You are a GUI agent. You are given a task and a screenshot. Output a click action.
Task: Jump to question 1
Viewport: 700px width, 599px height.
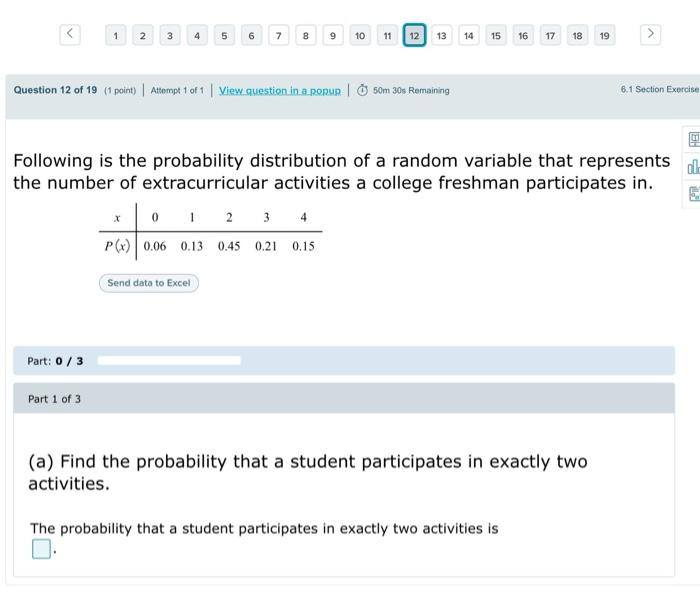click(x=116, y=36)
